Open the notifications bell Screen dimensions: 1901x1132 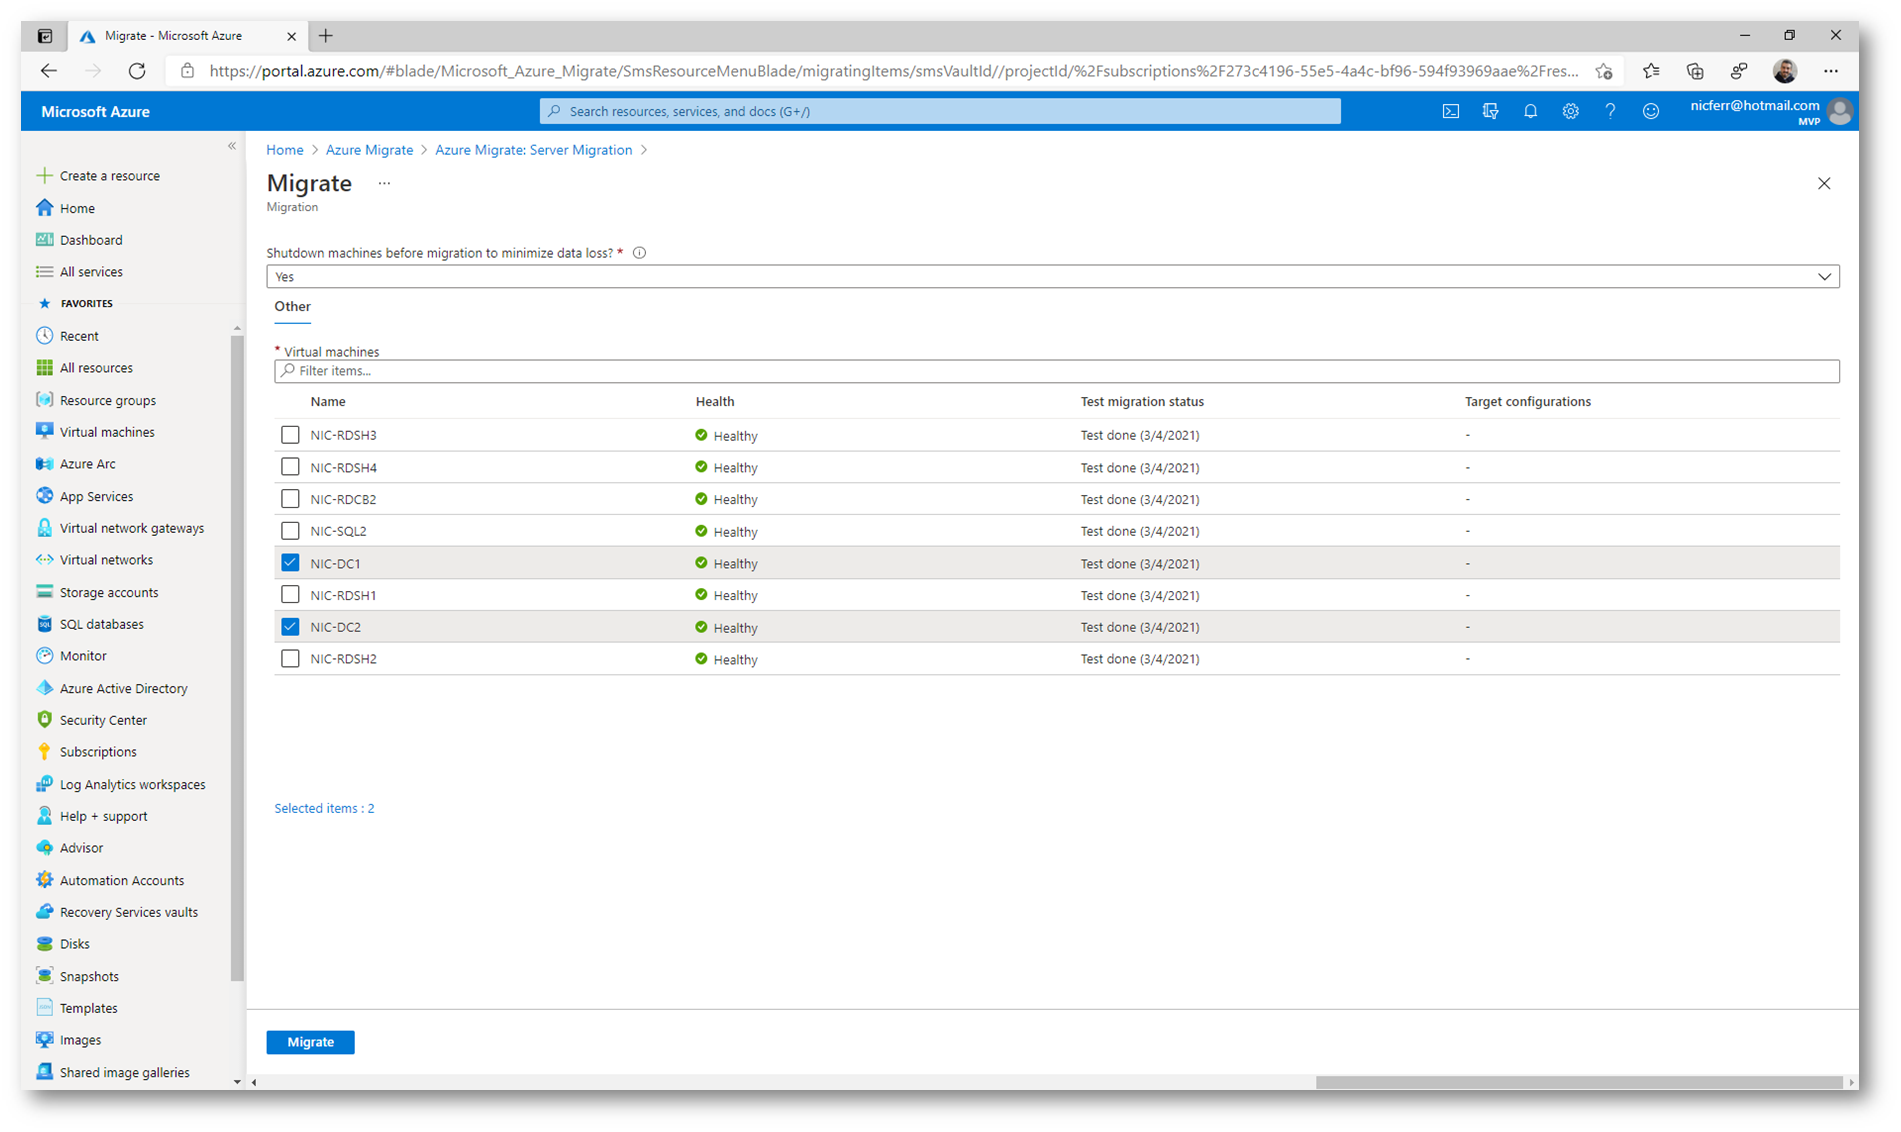1530,111
